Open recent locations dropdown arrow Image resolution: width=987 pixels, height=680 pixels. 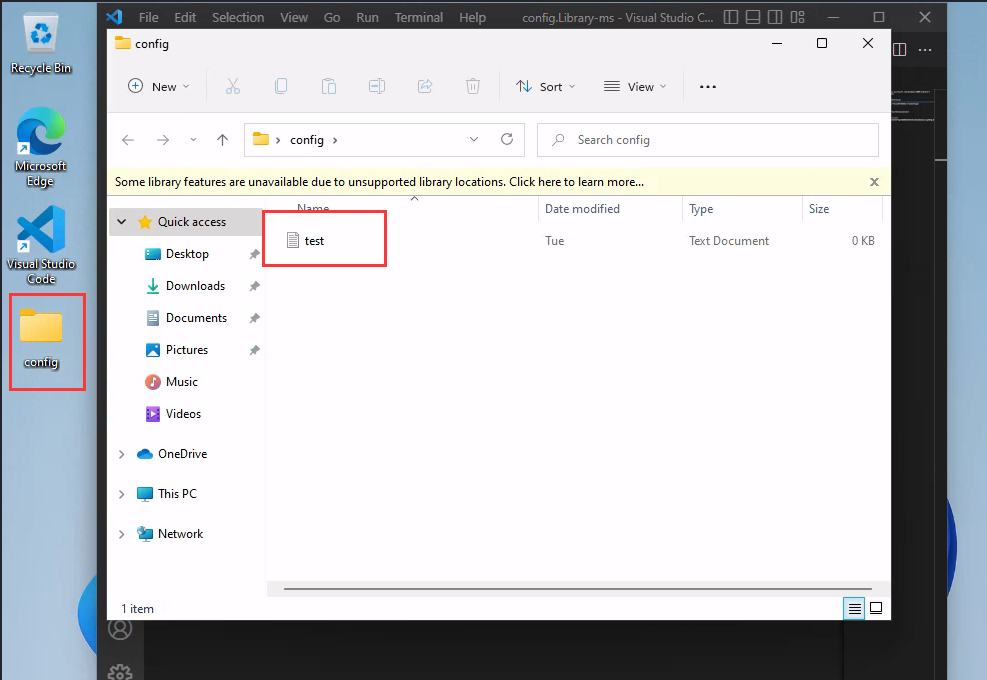pos(193,140)
